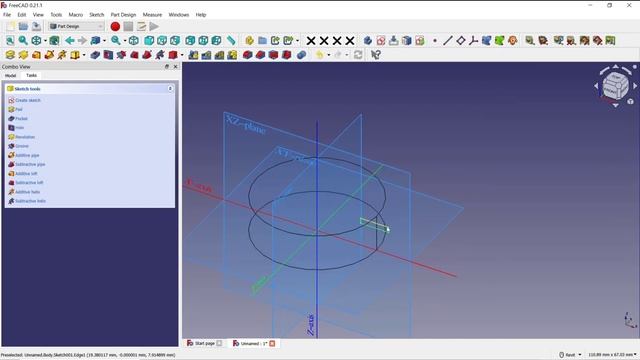The width and height of the screenshot is (640, 360).
Task: Open the Macros dialog notepad icon
Action: pos(141,27)
